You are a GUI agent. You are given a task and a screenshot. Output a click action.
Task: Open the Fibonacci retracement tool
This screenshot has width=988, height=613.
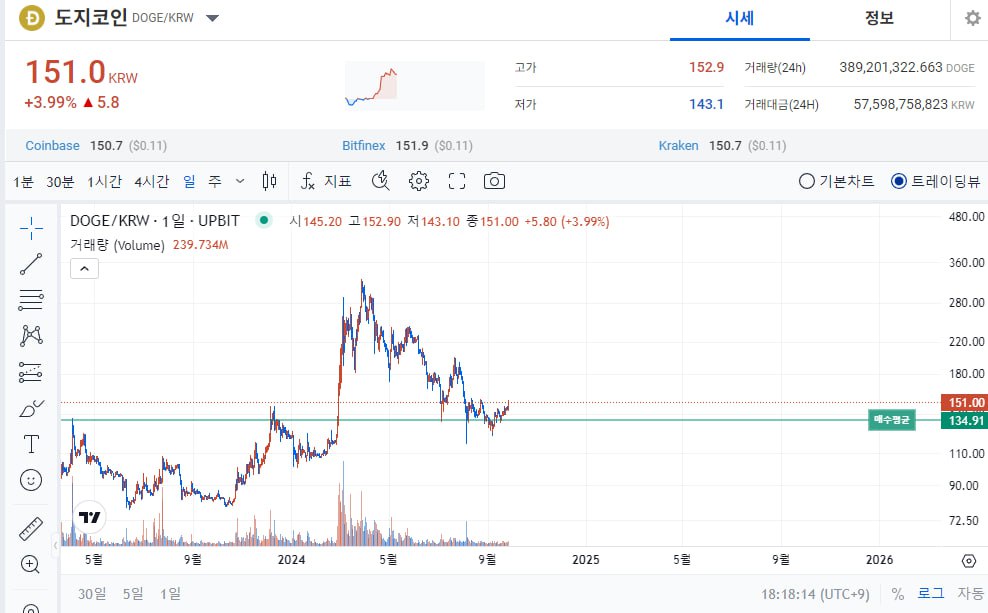point(31,300)
